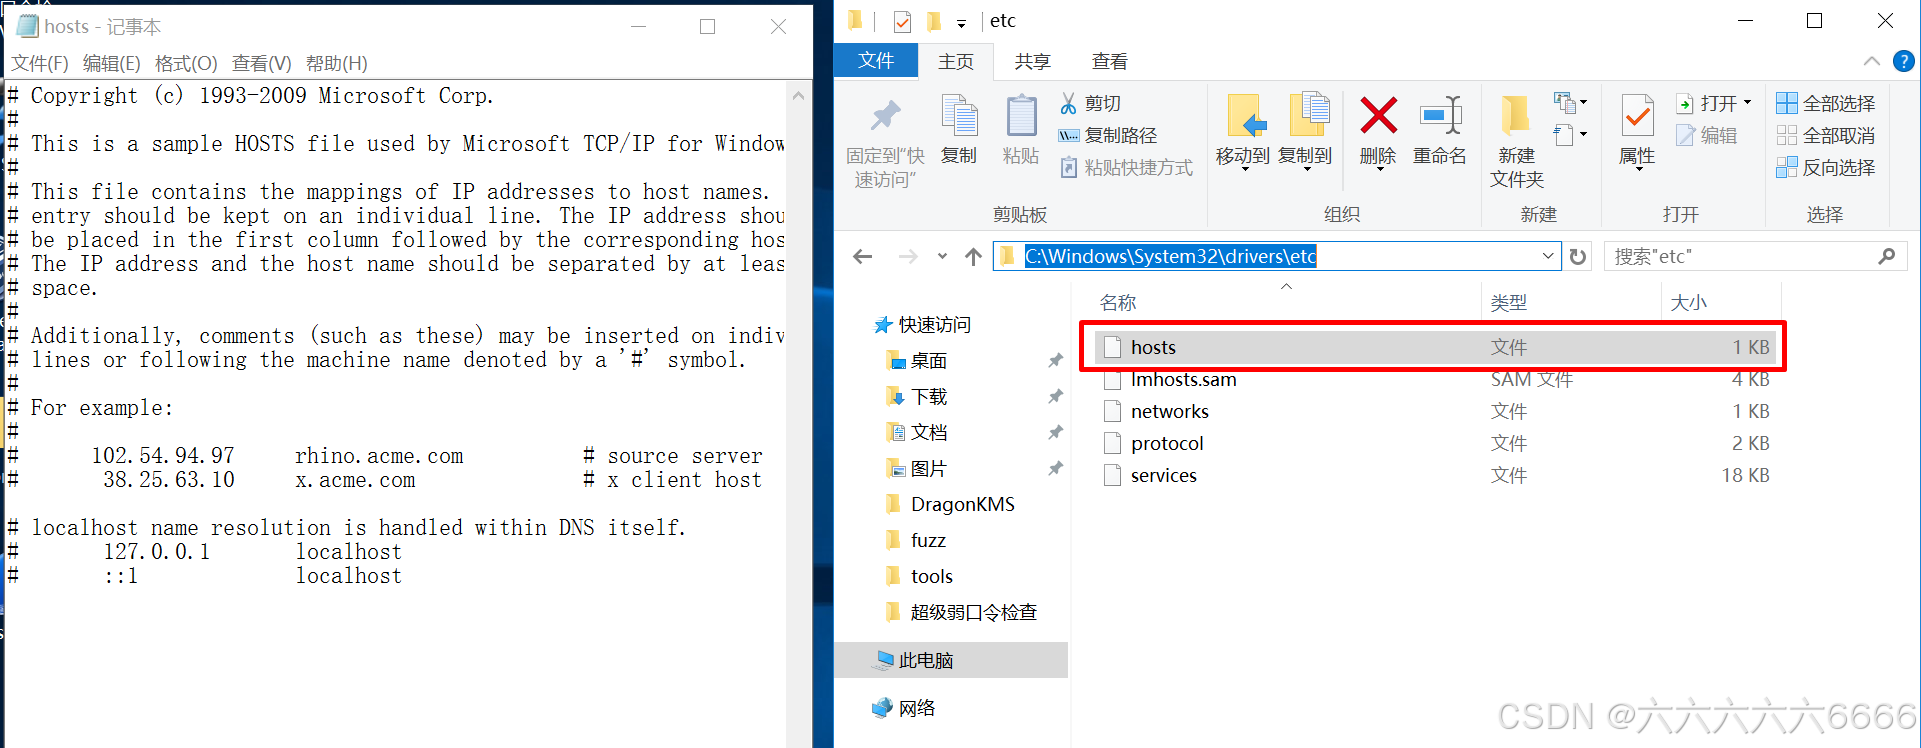This screenshot has height=748, width=1921.
Task: Open Notepad Edit menu
Action: coord(112,64)
